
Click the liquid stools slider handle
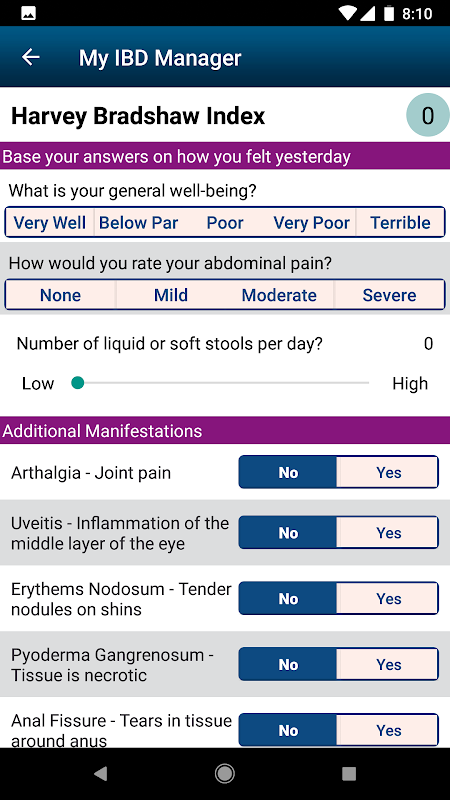click(x=78, y=383)
